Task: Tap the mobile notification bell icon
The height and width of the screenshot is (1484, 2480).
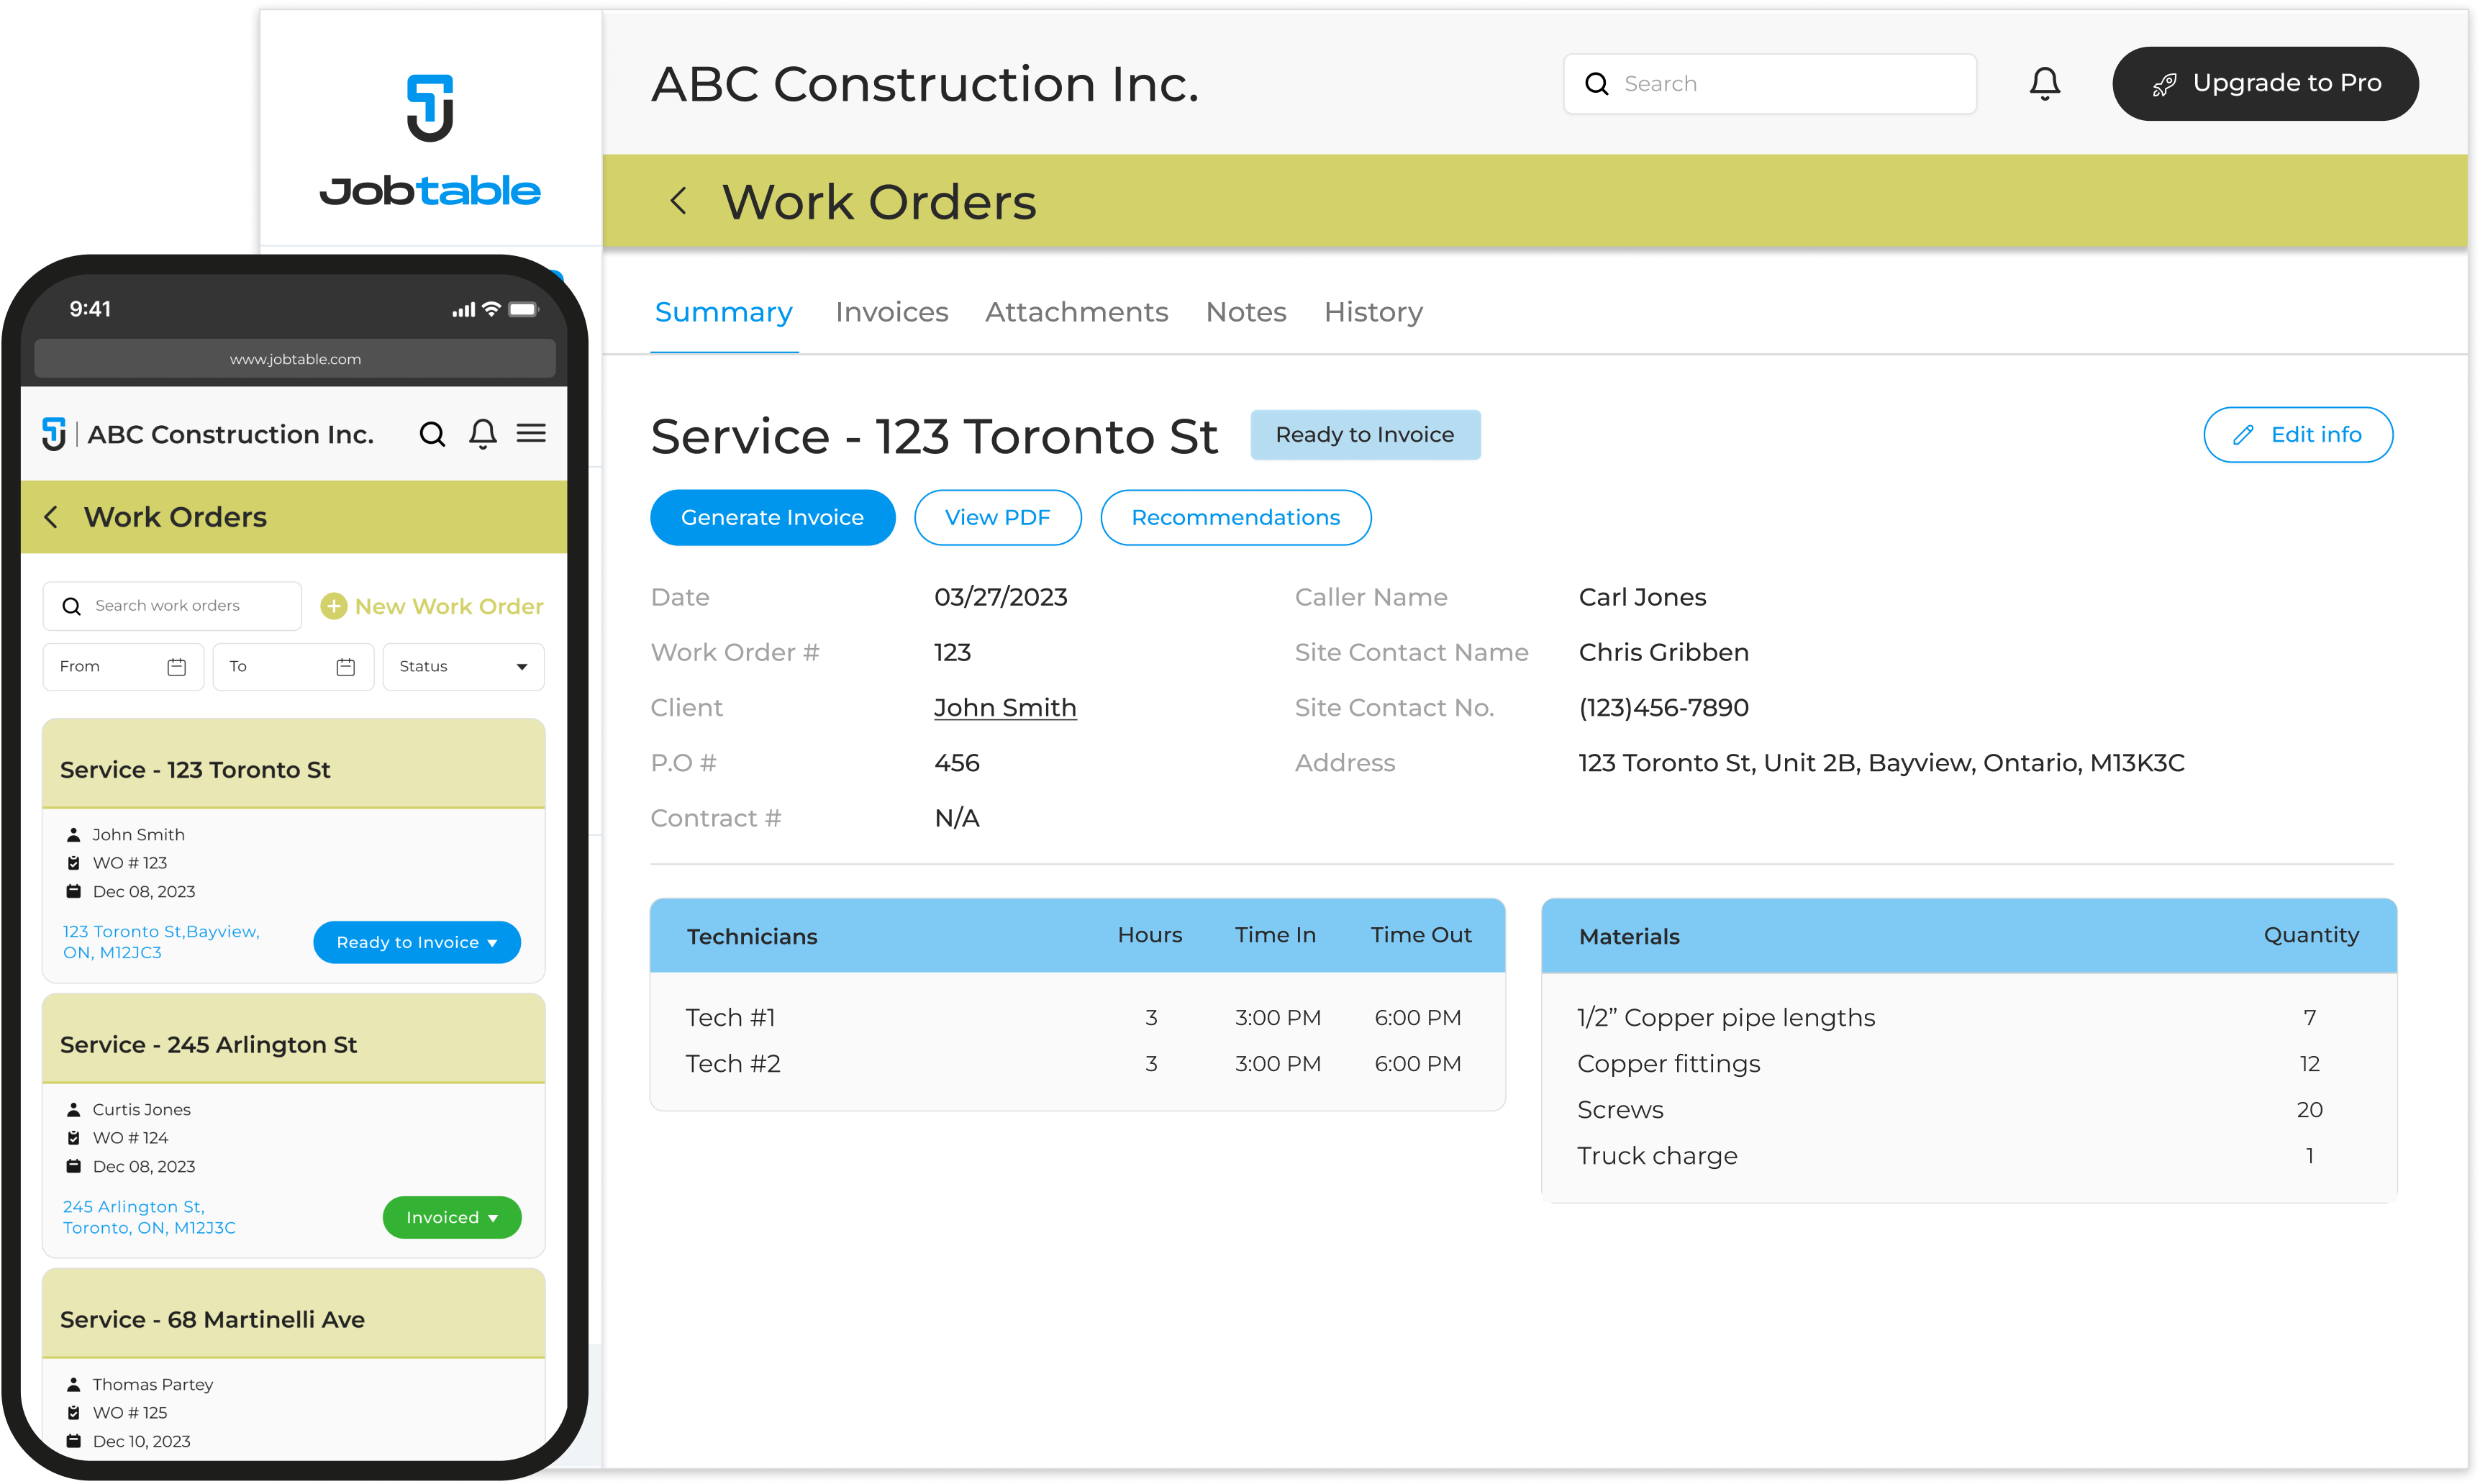Action: click(x=483, y=434)
